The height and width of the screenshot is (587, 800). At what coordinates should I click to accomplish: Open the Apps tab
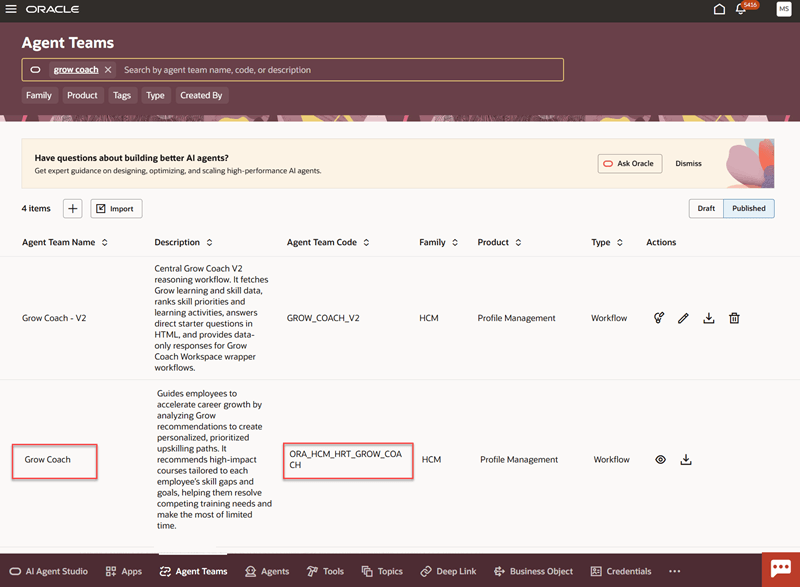pyautogui.click(x=123, y=571)
